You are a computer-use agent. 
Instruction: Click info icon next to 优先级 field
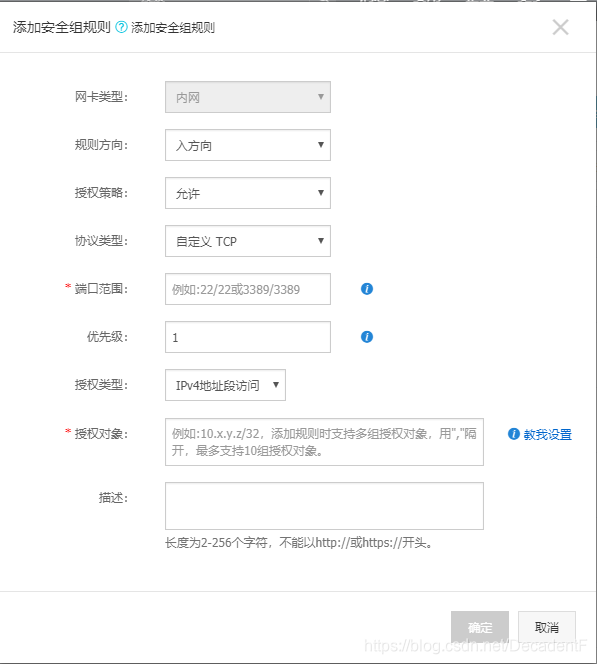(367, 337)
